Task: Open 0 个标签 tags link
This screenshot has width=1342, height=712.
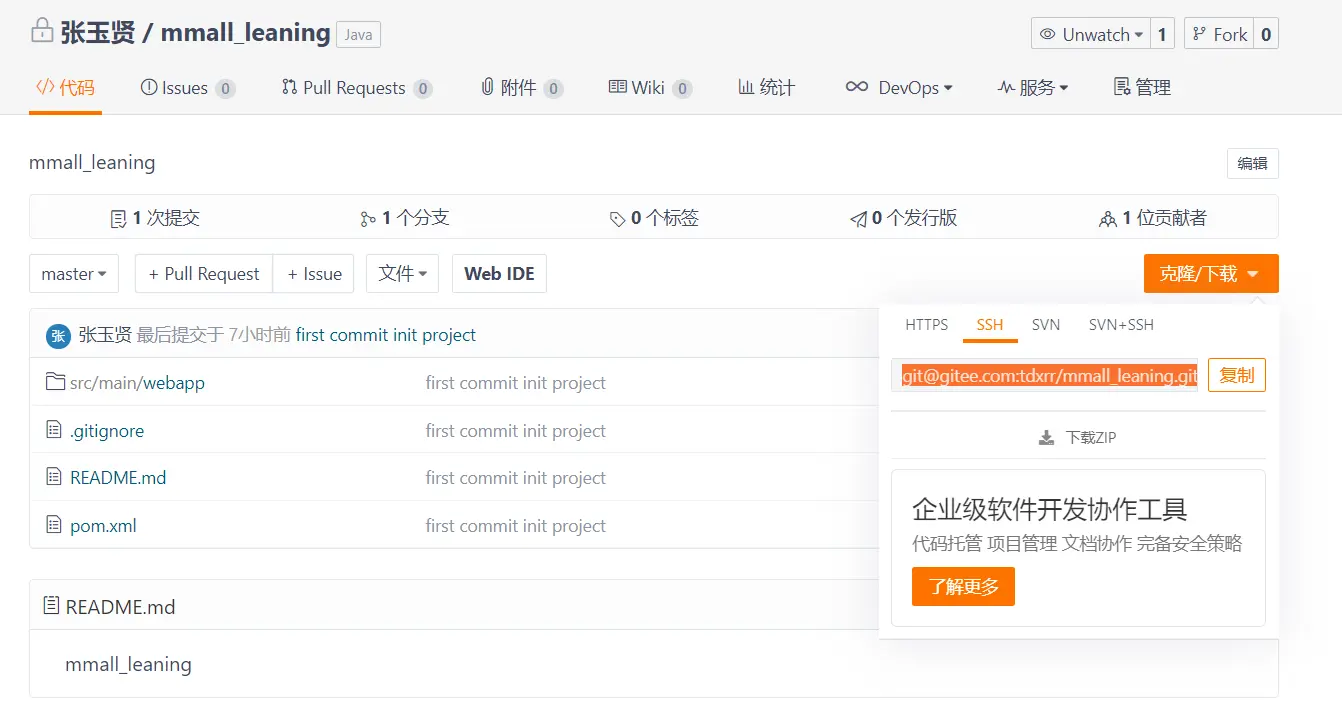Action: click(x=654, y=218)
